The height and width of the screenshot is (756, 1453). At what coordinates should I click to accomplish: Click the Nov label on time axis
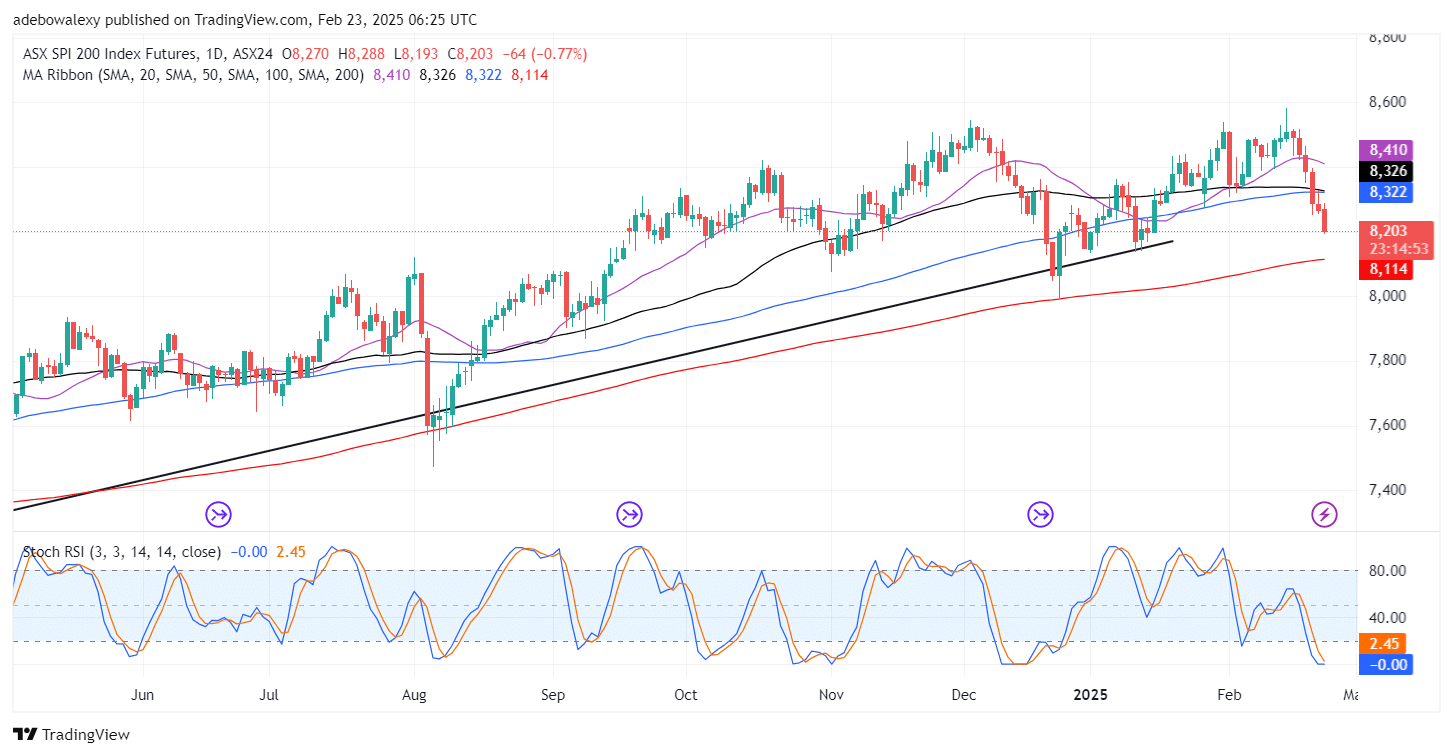coord(829,694)
